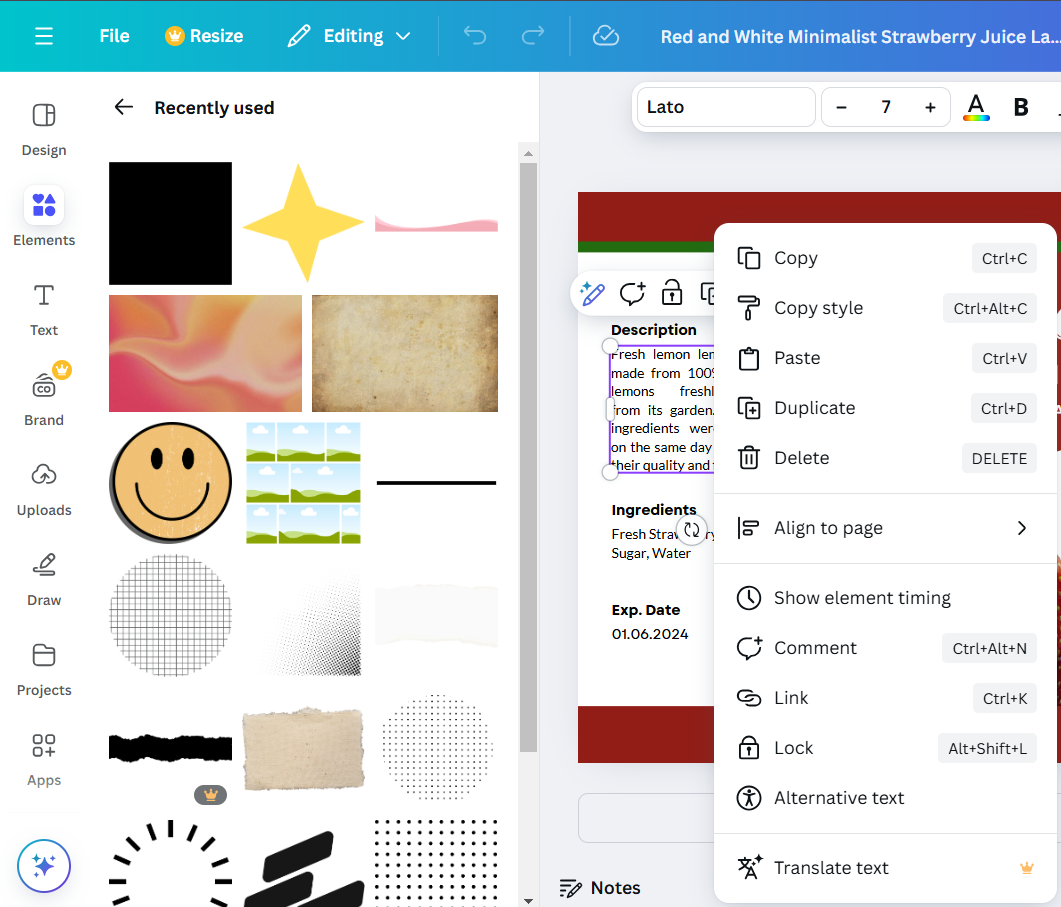Choose Translate text option

click(x=886, y=868)
